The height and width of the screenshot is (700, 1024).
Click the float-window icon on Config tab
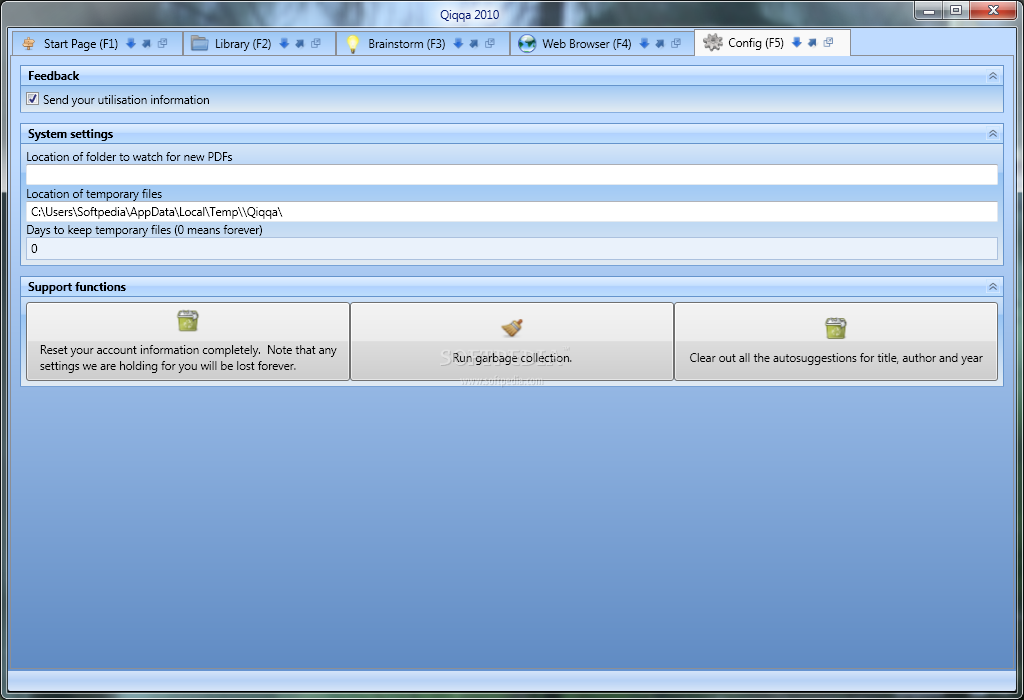[829, 42]
